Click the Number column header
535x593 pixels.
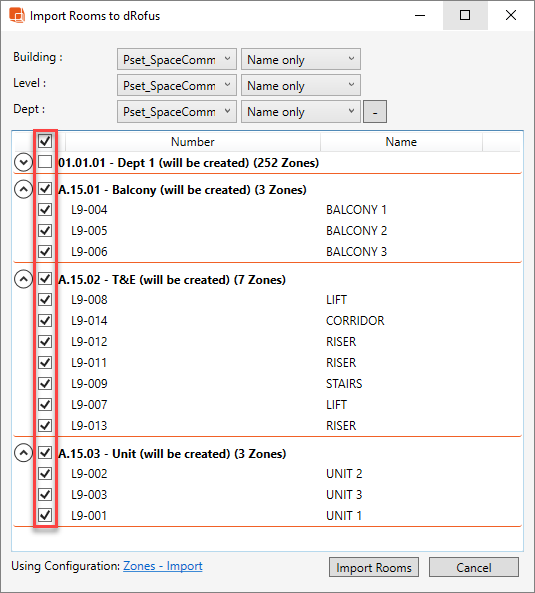[193, 142]
